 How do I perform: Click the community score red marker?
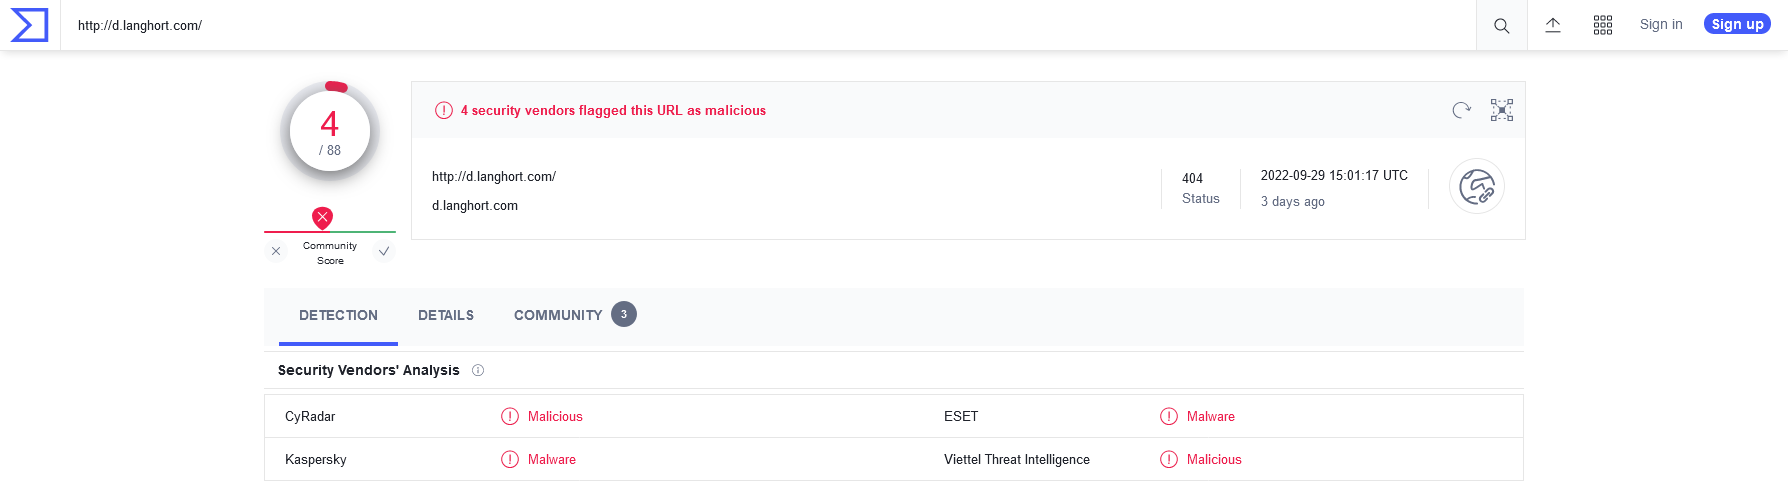pos(322,217)
